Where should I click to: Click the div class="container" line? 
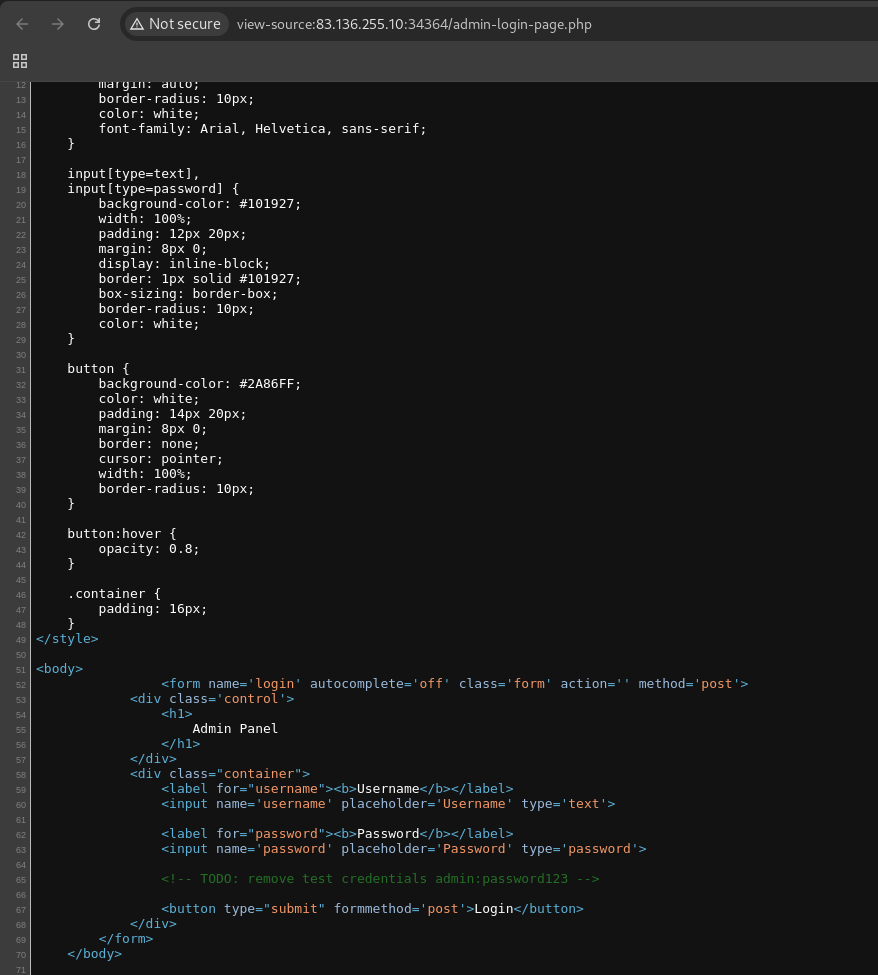[x=220, y=774]
